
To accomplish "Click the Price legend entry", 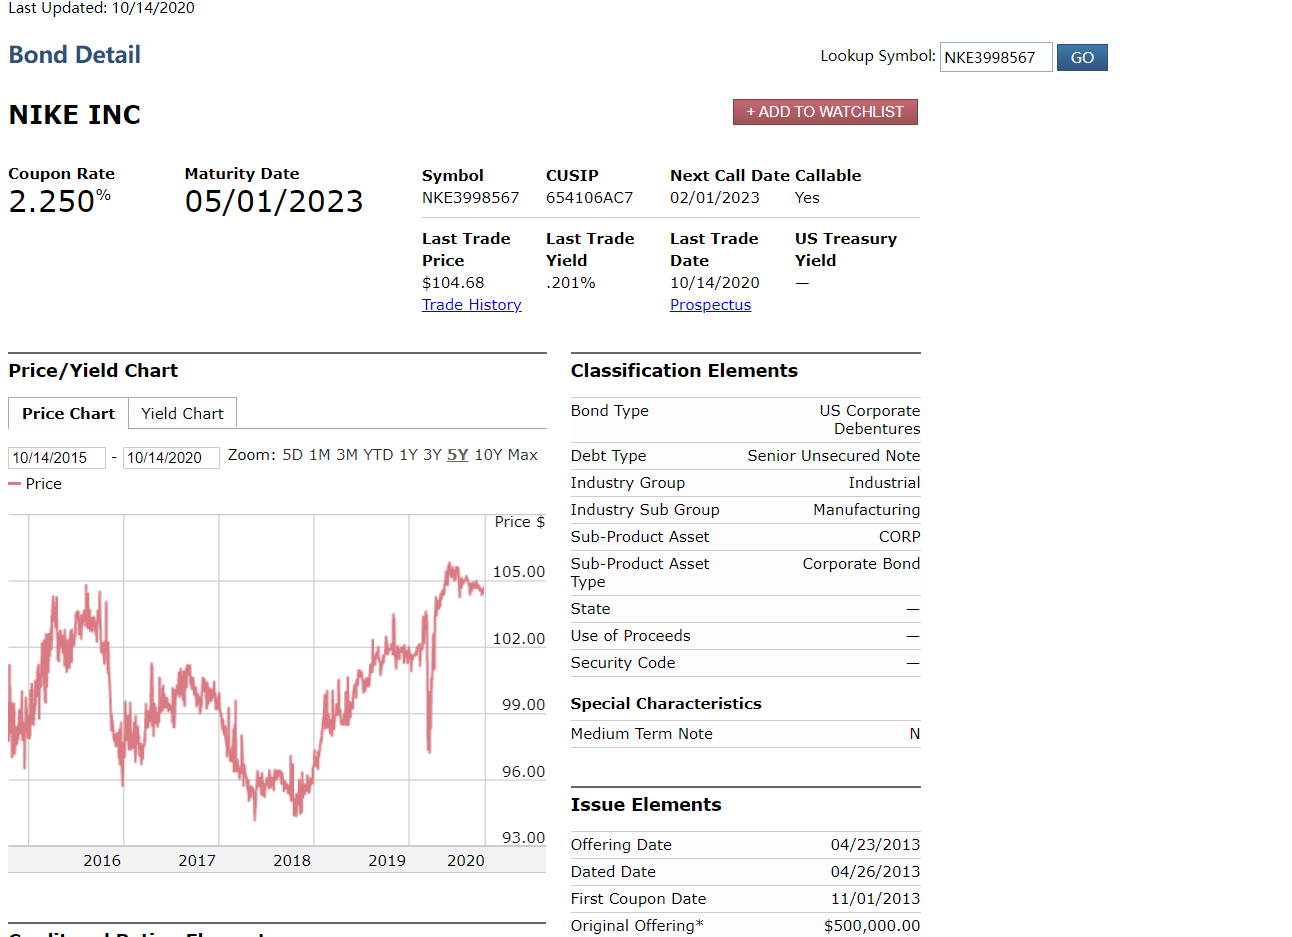I will 35,484.
